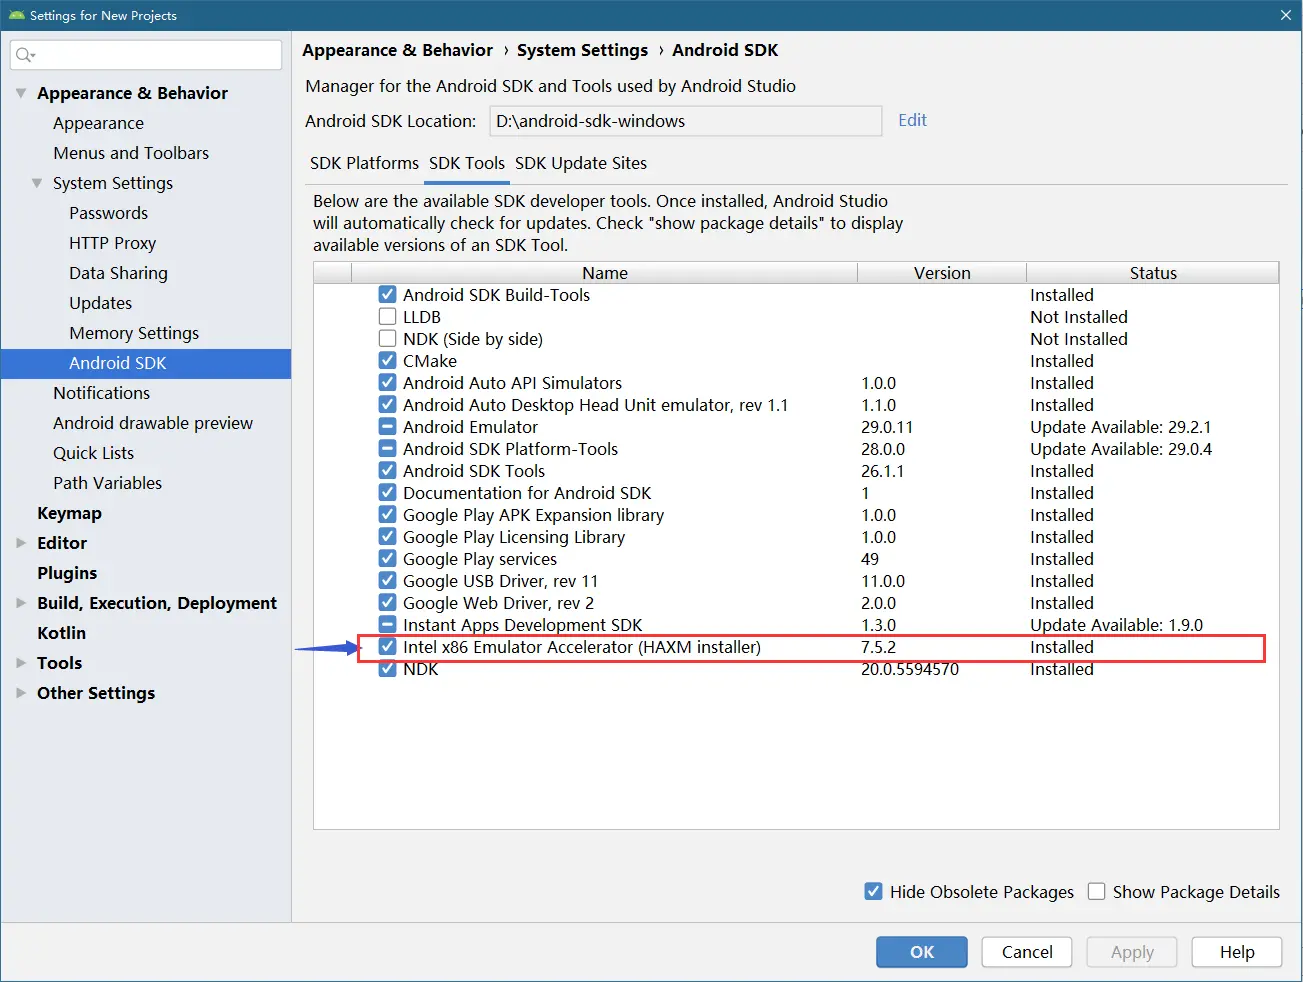
Task: Click version 20.0.5594570 of NDK
Action: [910, 669]
